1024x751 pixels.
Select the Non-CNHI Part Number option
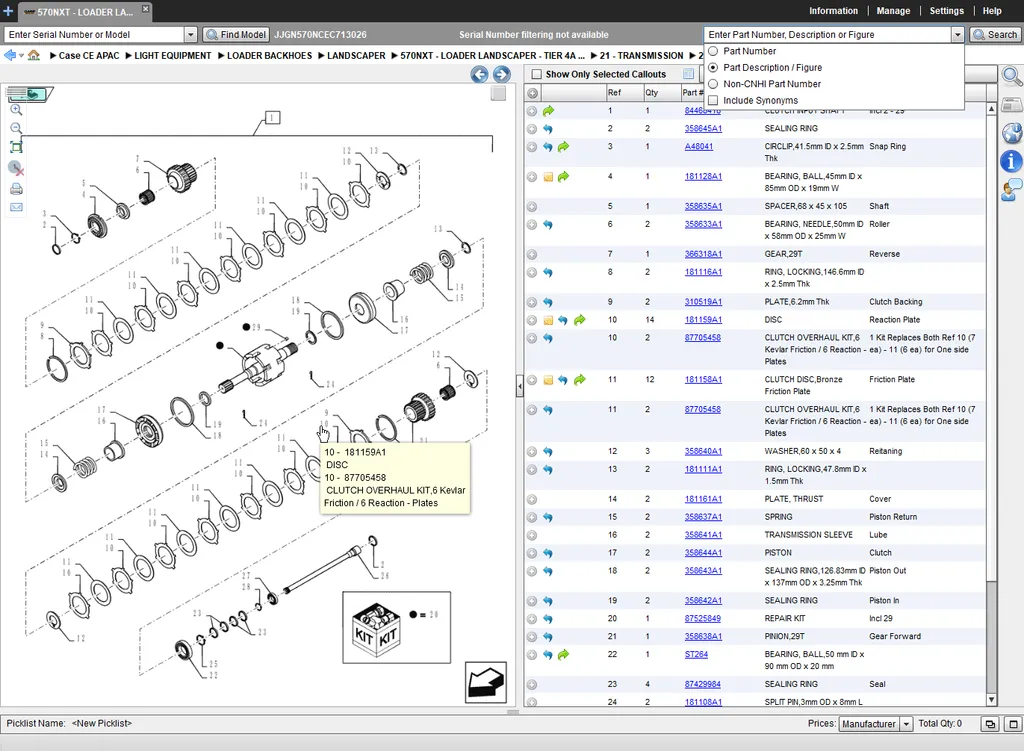point(713,84)
